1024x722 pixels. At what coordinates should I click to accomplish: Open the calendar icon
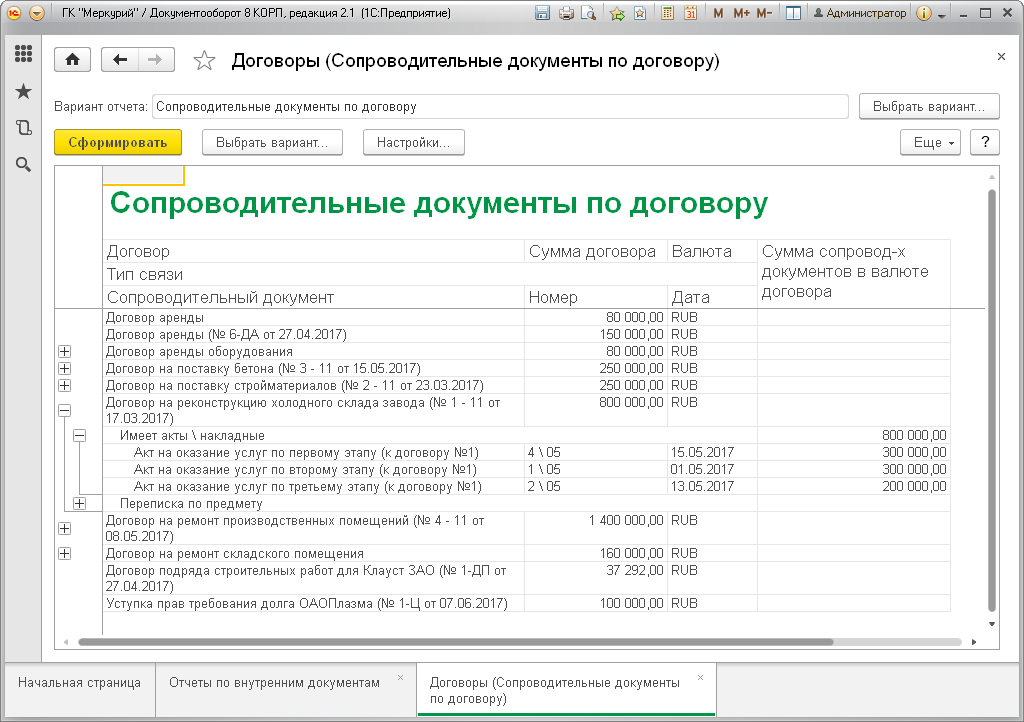[690, 13]
